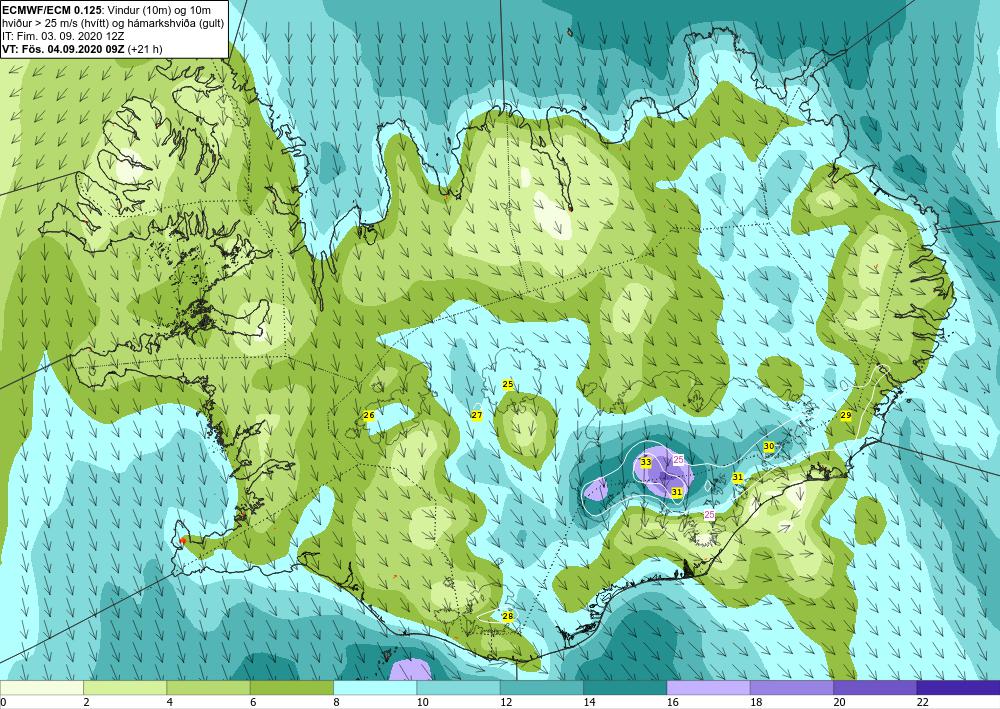Click the legend scale value 14

point(589,702)
